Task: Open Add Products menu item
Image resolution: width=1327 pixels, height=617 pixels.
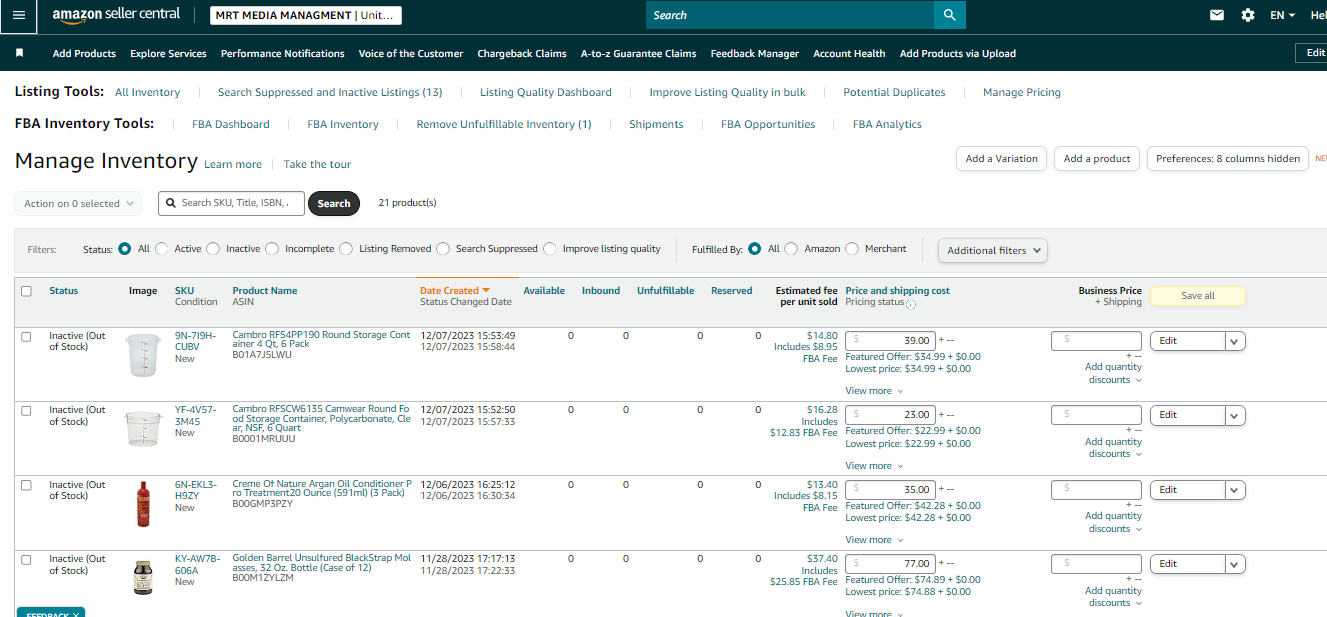Action: point(84,53)
